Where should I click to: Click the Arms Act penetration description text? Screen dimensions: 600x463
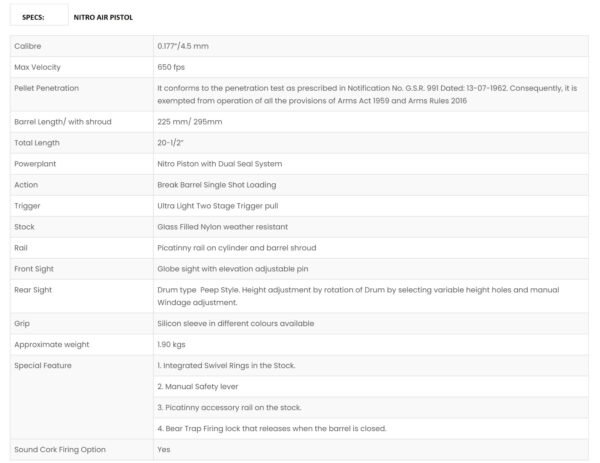pyautogui.click(x=366, y=94)
